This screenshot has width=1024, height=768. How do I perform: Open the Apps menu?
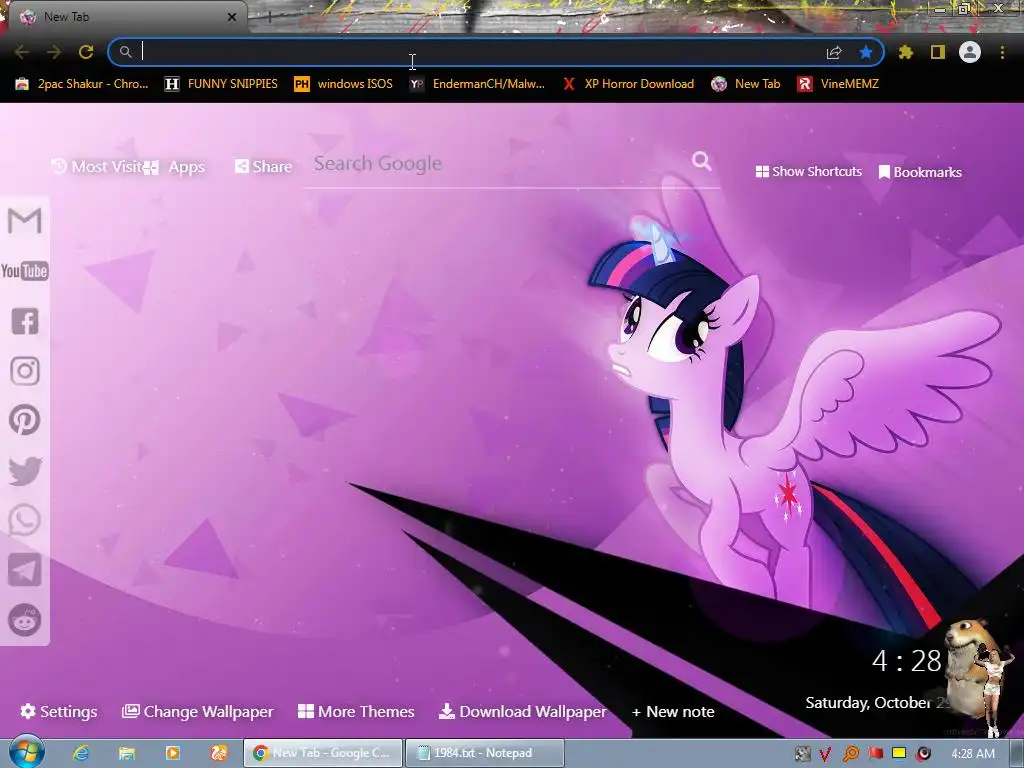point(174,167)
